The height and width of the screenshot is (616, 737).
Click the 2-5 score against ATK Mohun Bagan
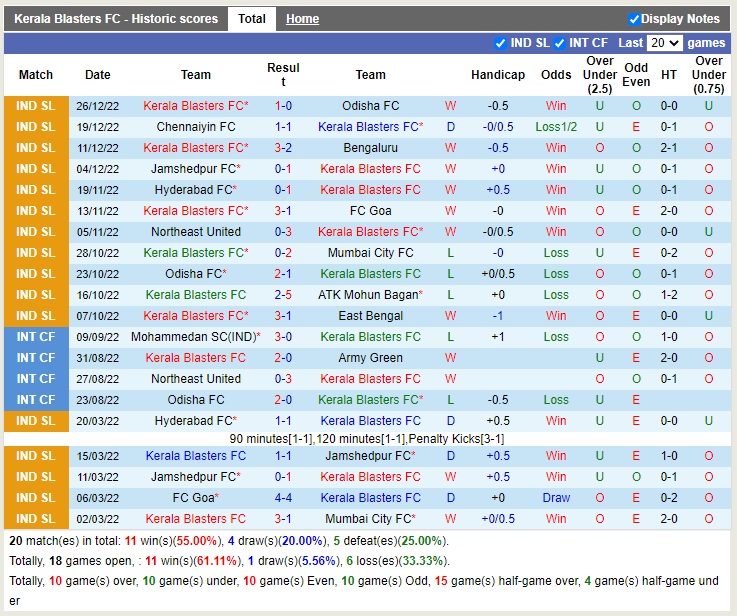coord(283,295)
